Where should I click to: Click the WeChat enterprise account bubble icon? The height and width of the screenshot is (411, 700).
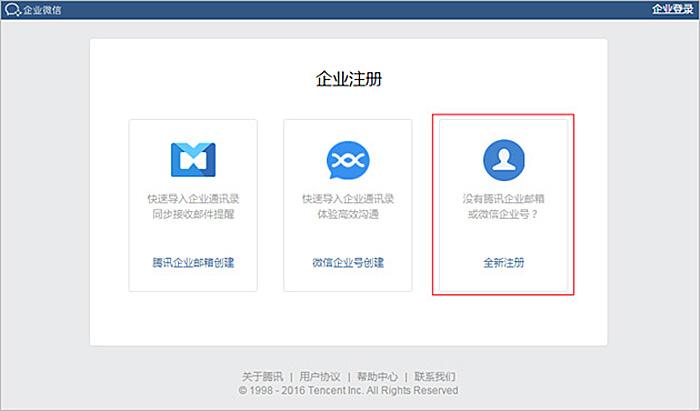coord(348,160)
